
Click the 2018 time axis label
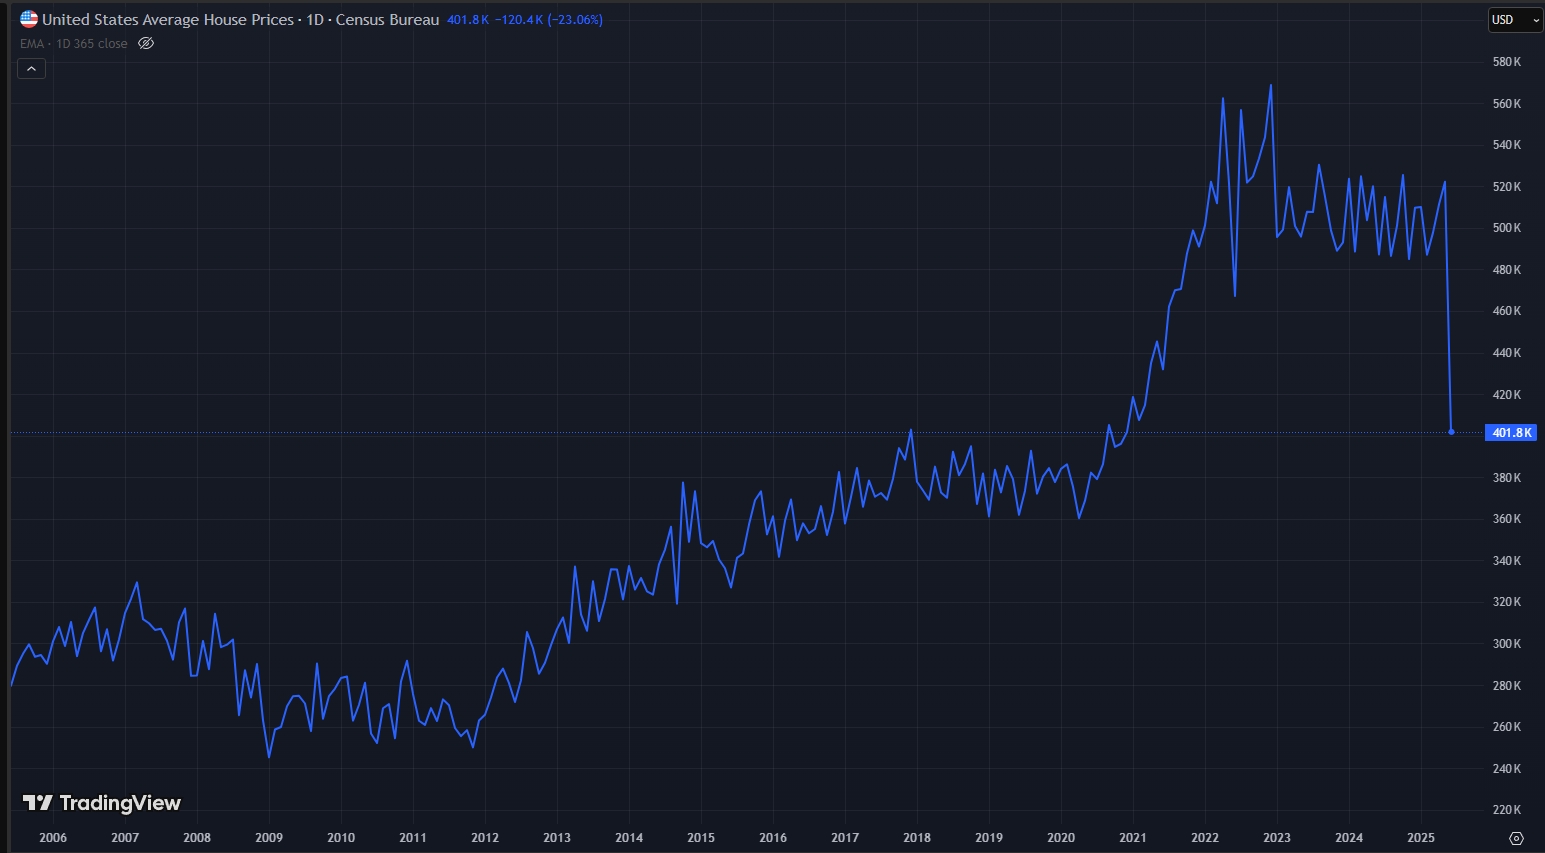tap(917, 838)
